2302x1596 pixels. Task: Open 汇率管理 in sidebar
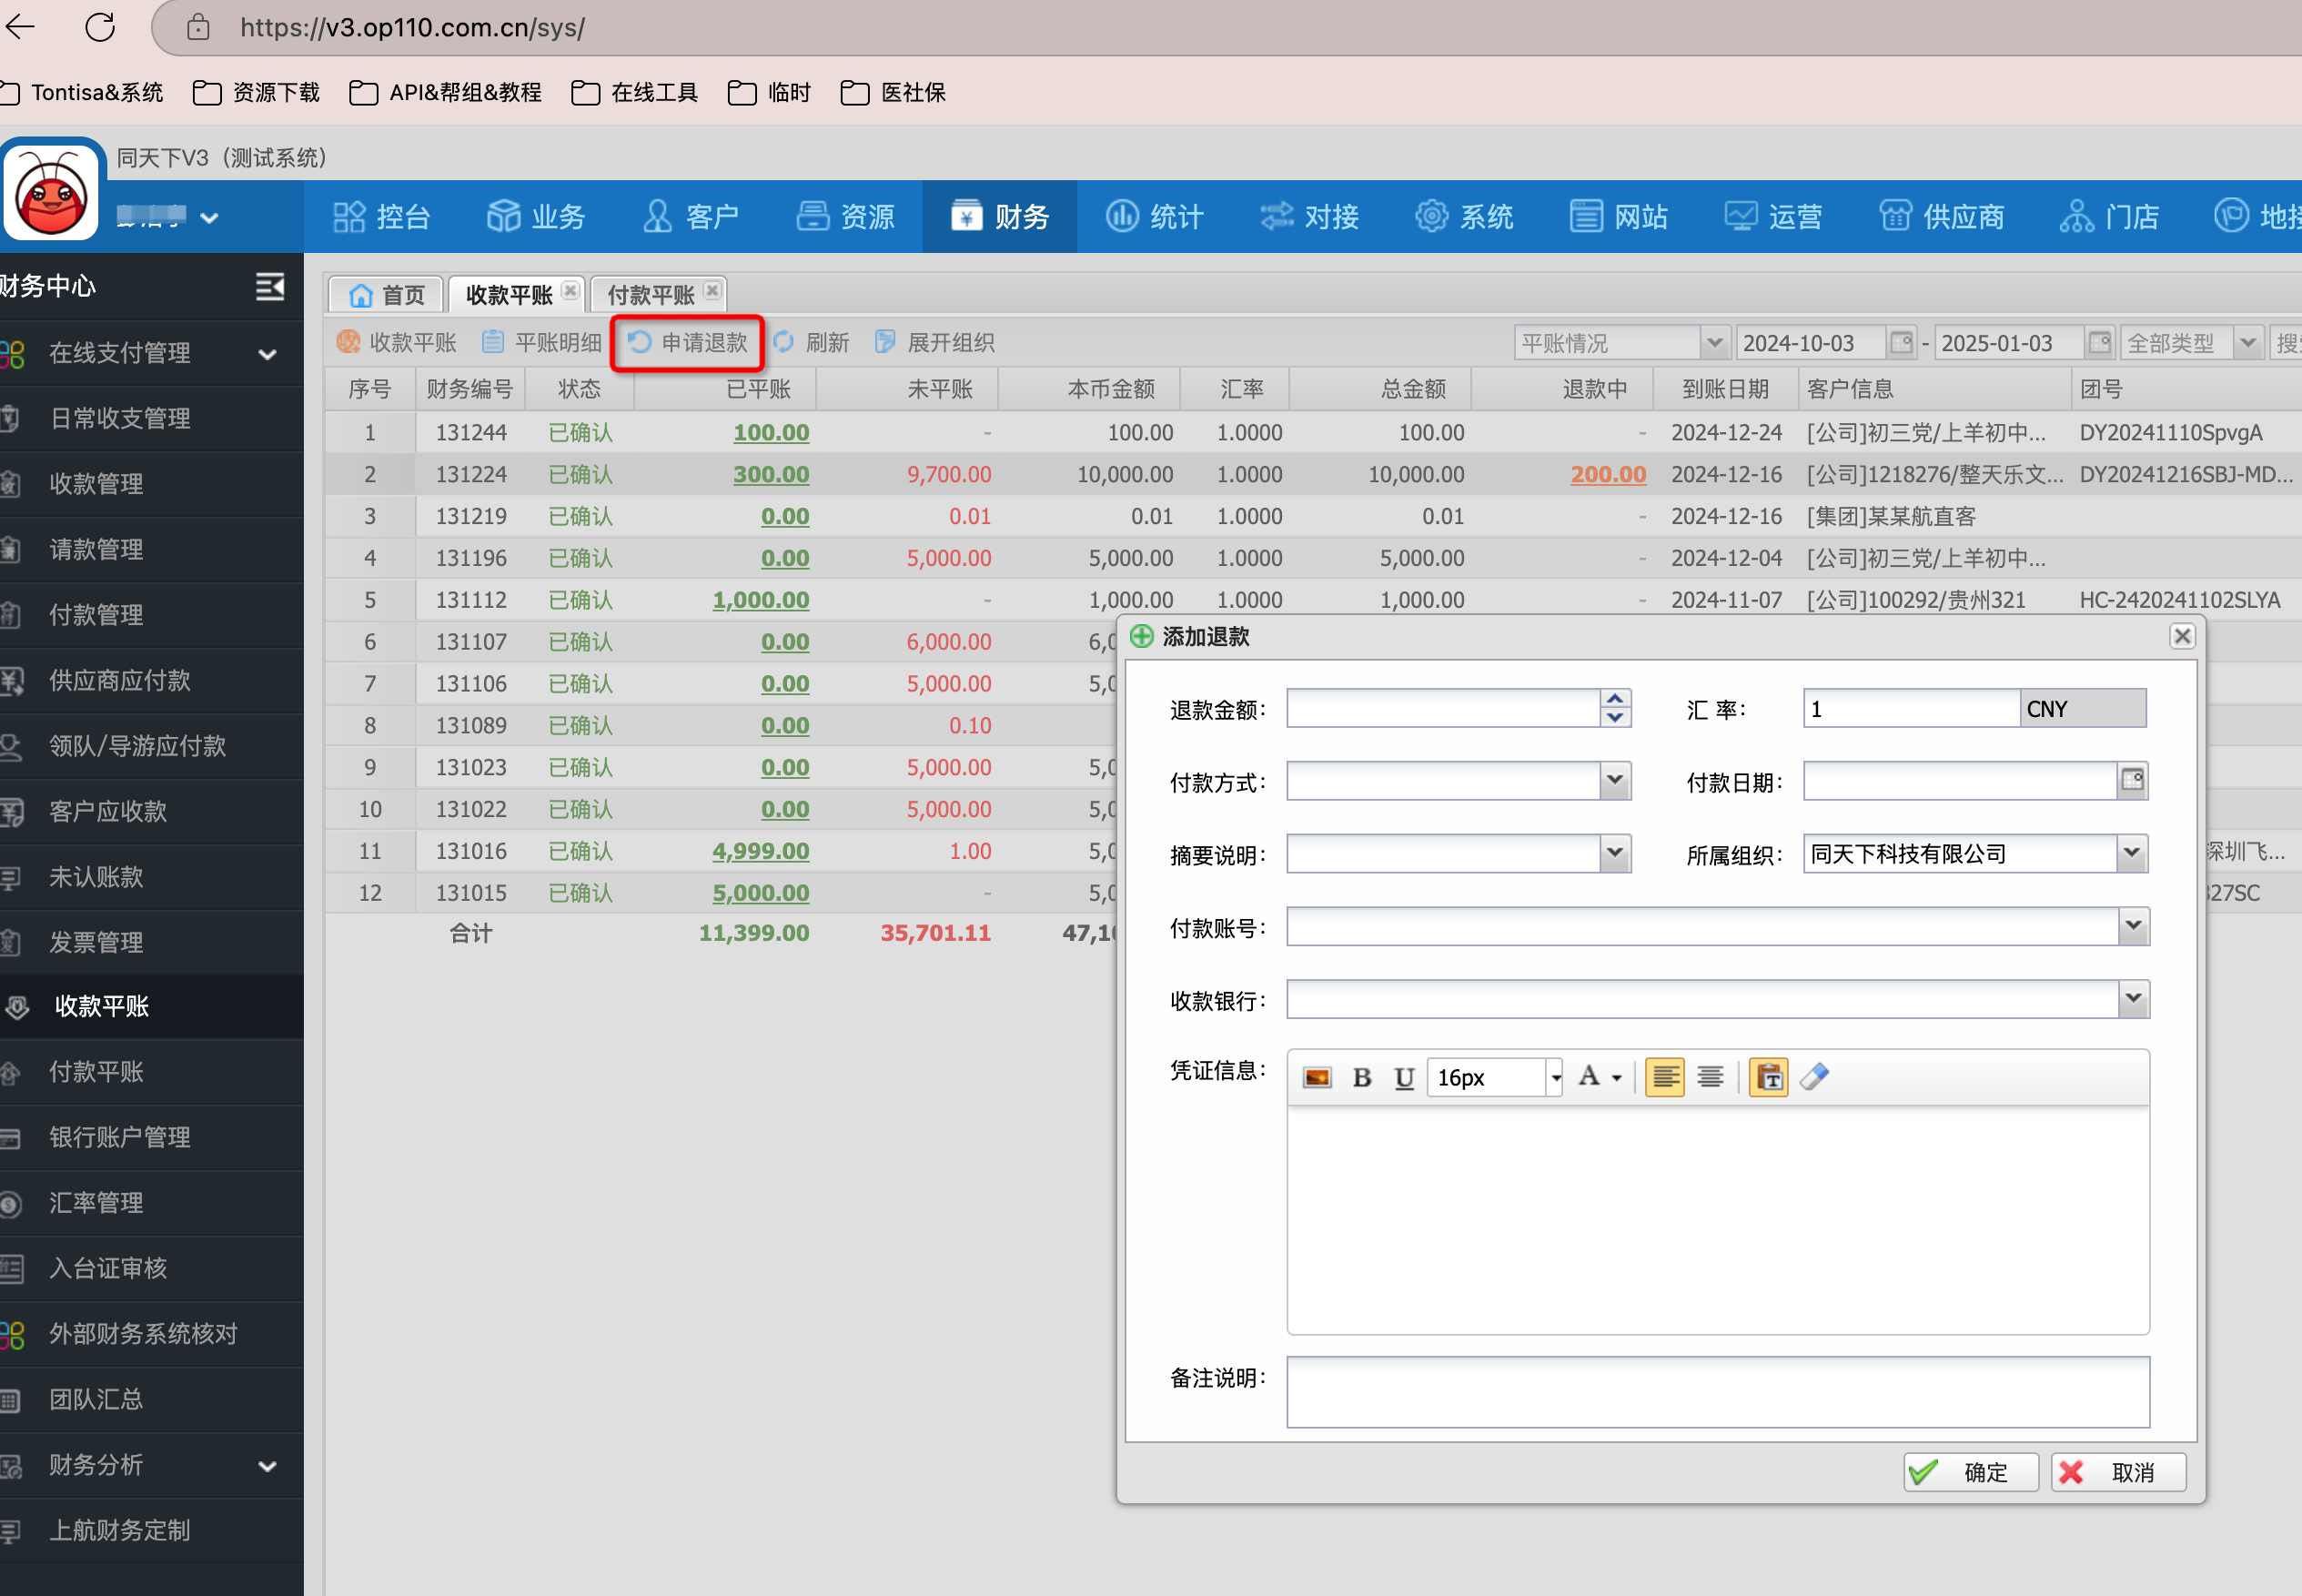tap(152, 1203)
